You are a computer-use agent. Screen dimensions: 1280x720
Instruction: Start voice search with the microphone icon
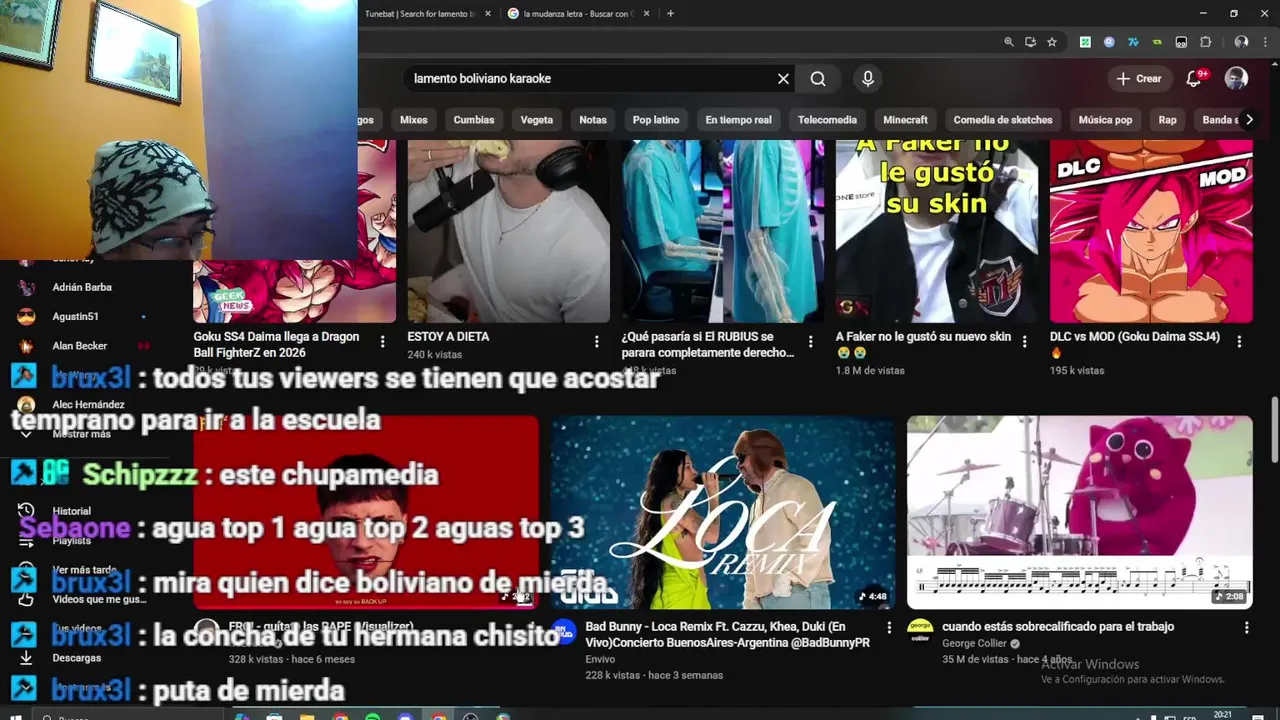[x=867, y=79]
